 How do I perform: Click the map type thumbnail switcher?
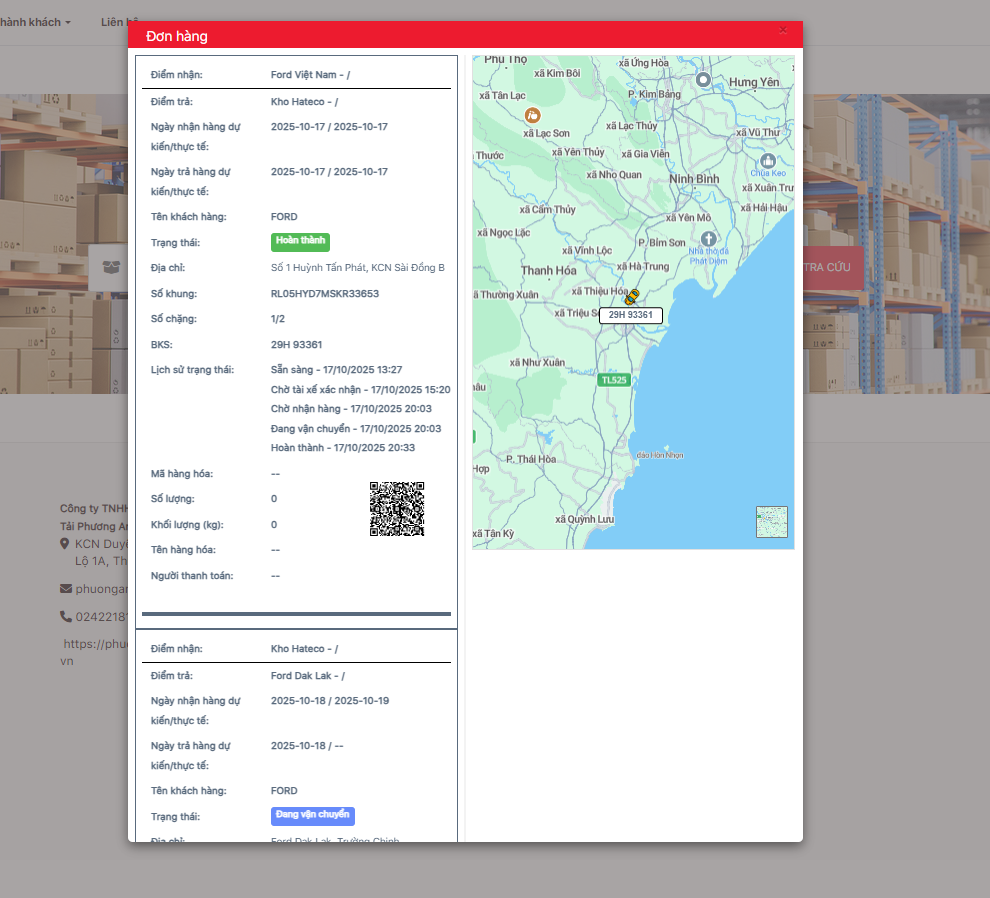coord(771,522)
